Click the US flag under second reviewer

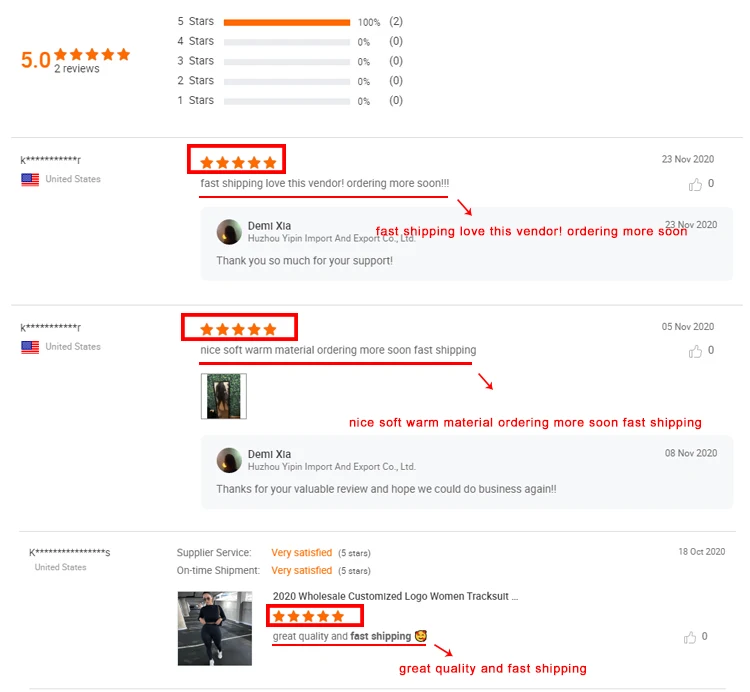(30, 347)
